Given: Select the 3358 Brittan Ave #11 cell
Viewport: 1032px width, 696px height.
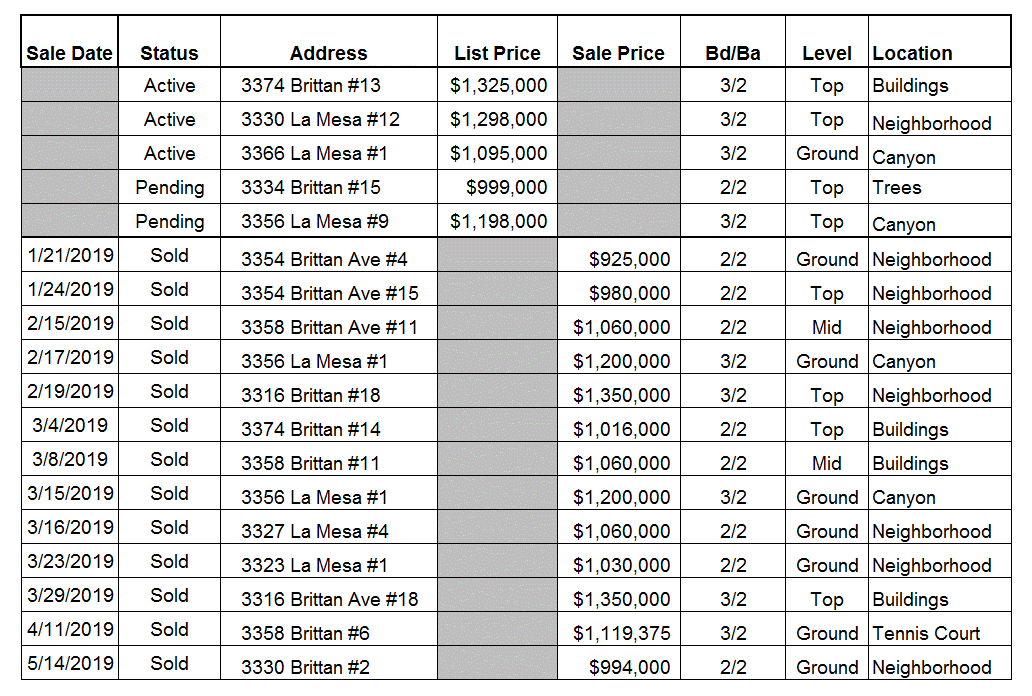Looking at the screenshot, I should tap(329, 328).
